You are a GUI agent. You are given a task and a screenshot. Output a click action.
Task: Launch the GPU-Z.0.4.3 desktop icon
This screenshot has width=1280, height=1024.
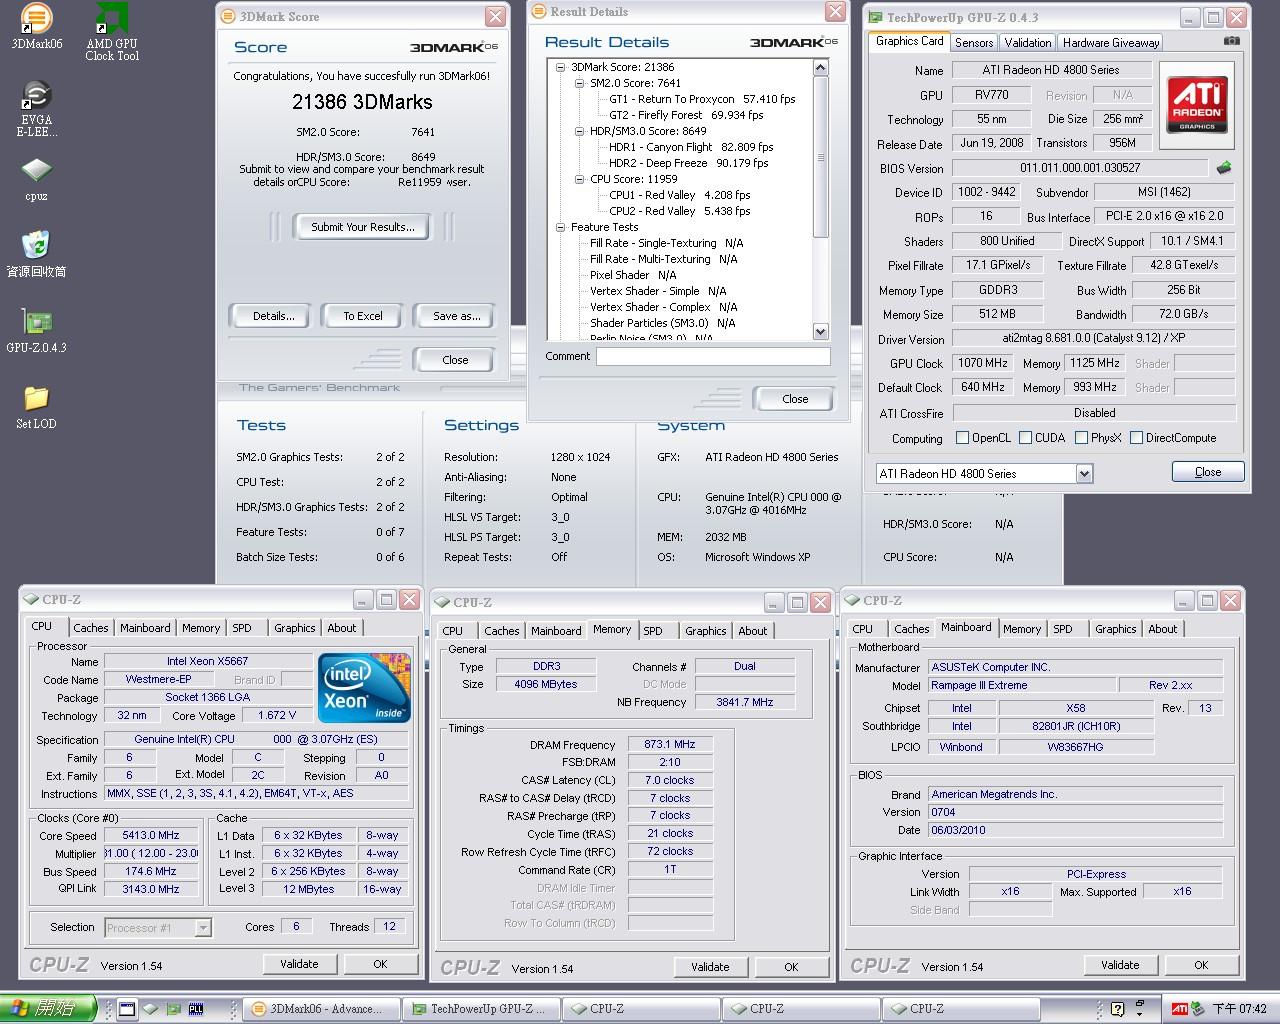(36, 331)
